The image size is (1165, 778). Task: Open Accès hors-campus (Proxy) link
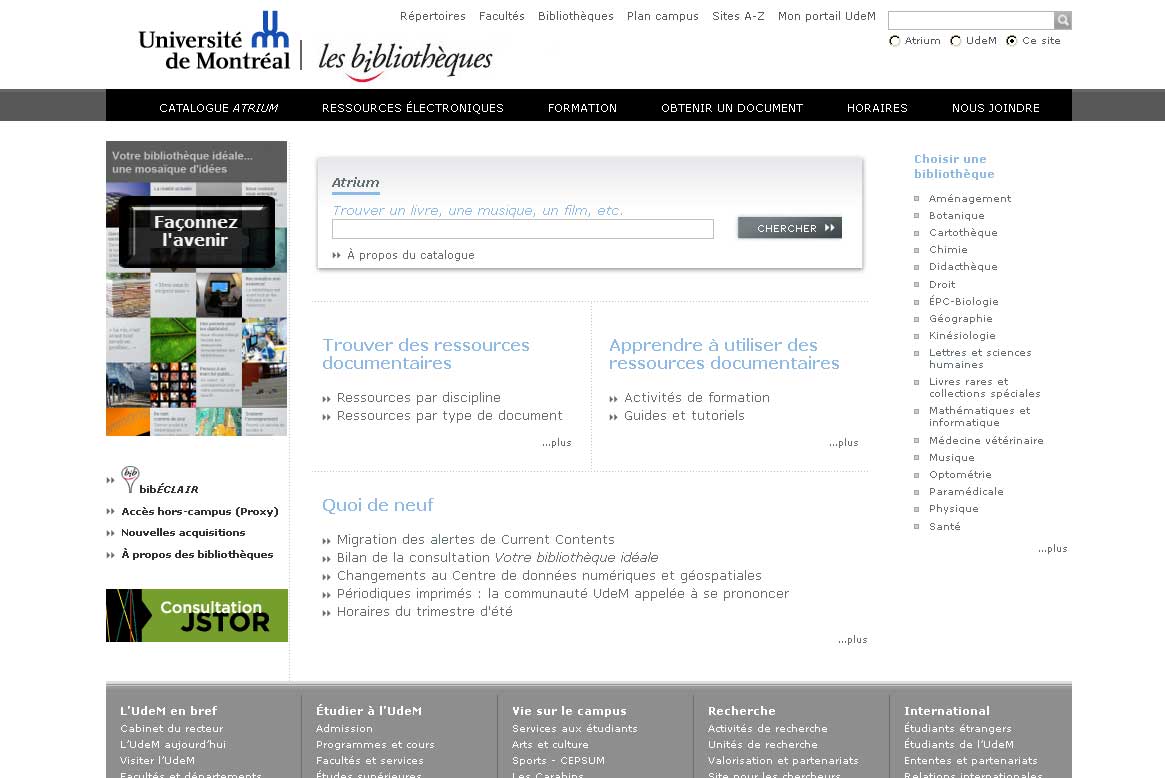point(200,511)
